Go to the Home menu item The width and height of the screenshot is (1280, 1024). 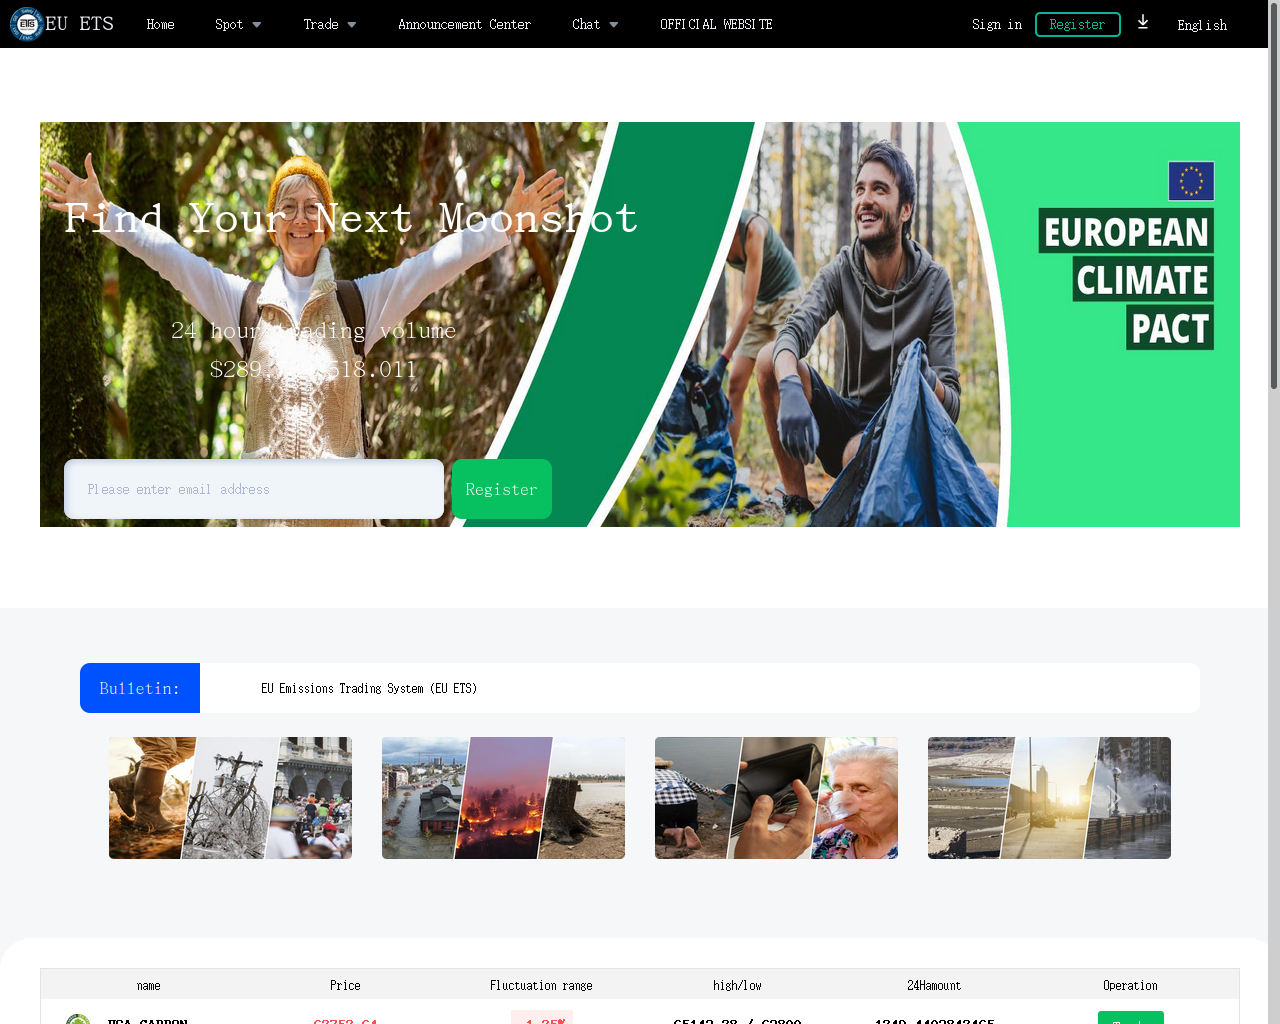point(160,24)
